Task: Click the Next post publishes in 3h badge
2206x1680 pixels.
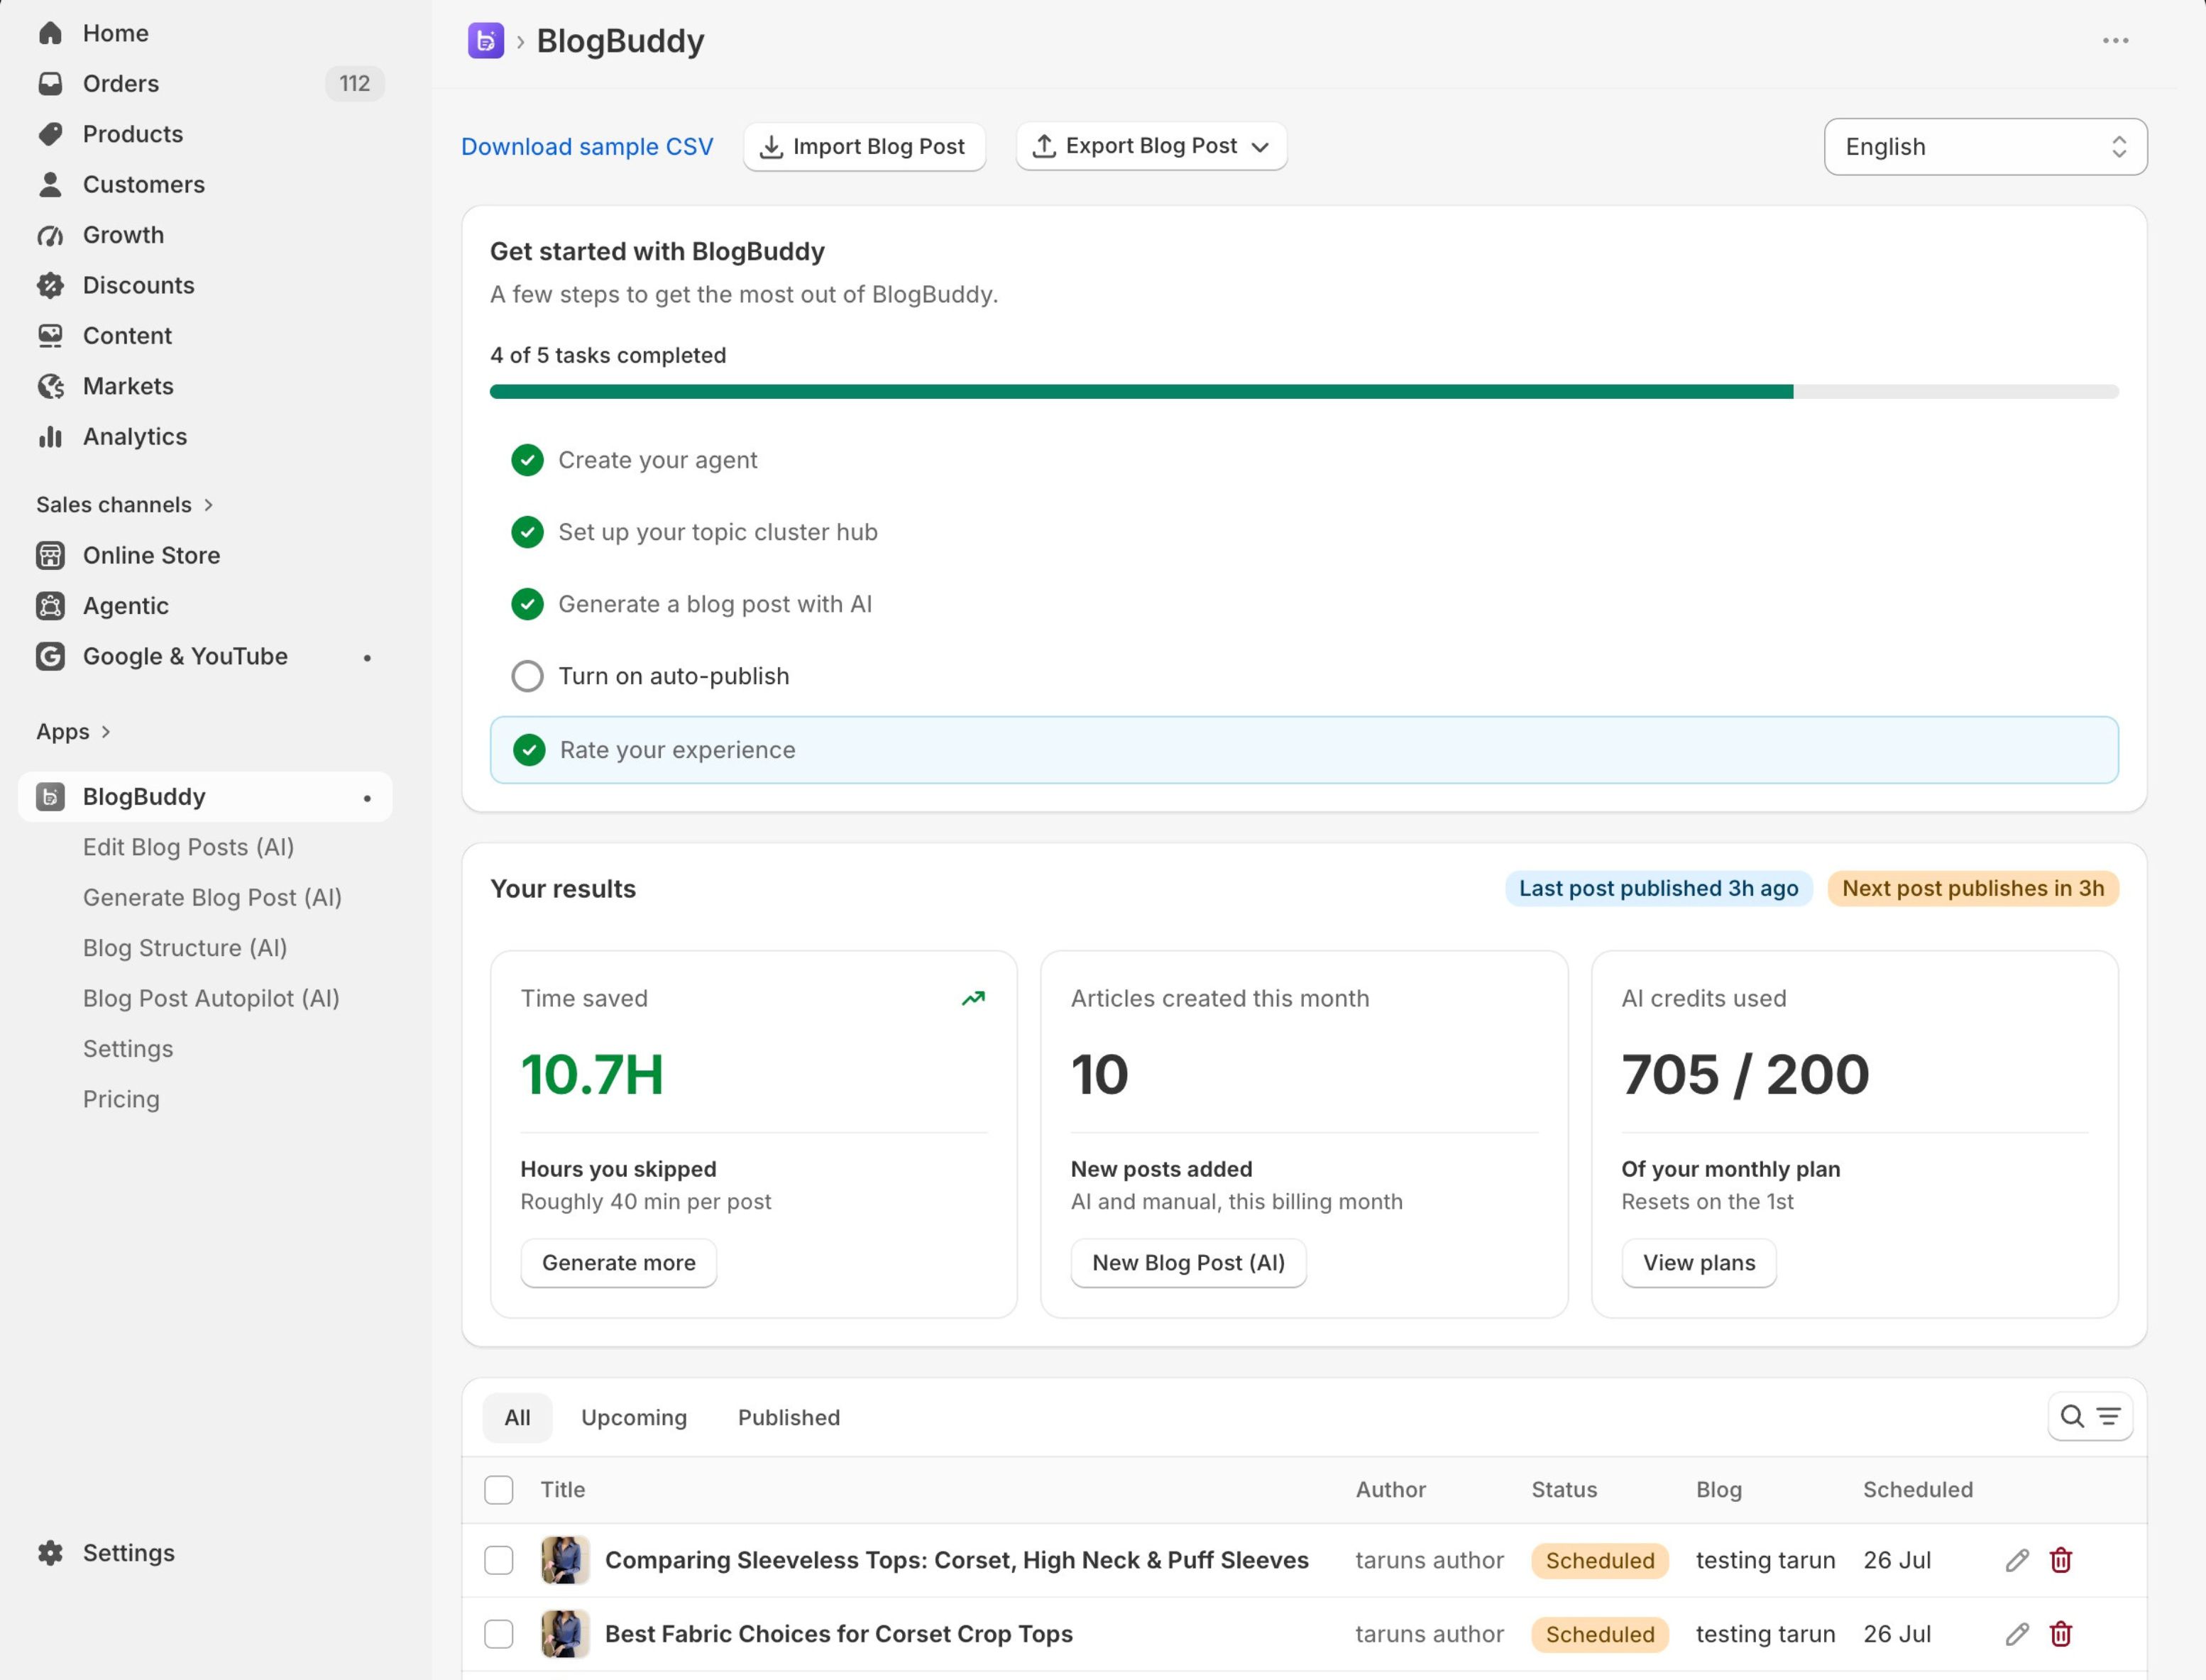Action: coord(1972,888)
